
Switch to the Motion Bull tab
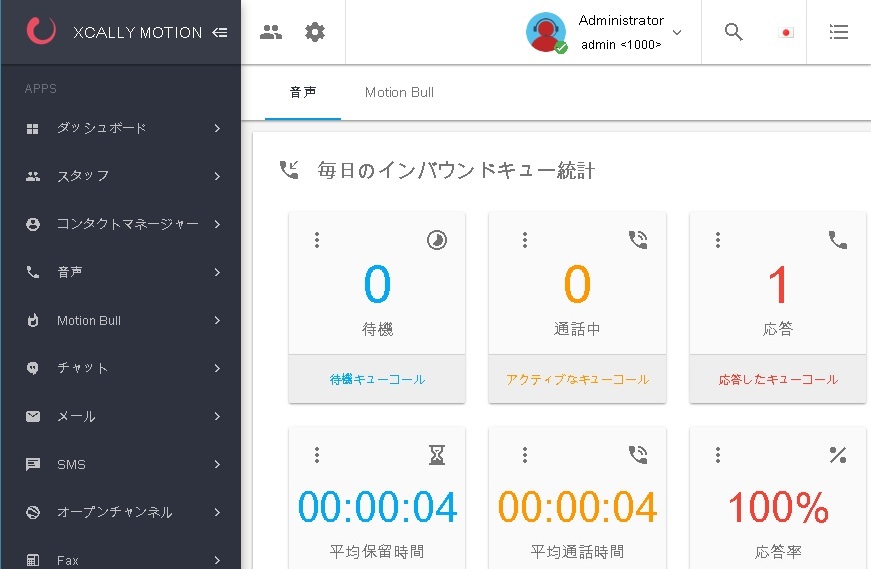coord(399,92)
